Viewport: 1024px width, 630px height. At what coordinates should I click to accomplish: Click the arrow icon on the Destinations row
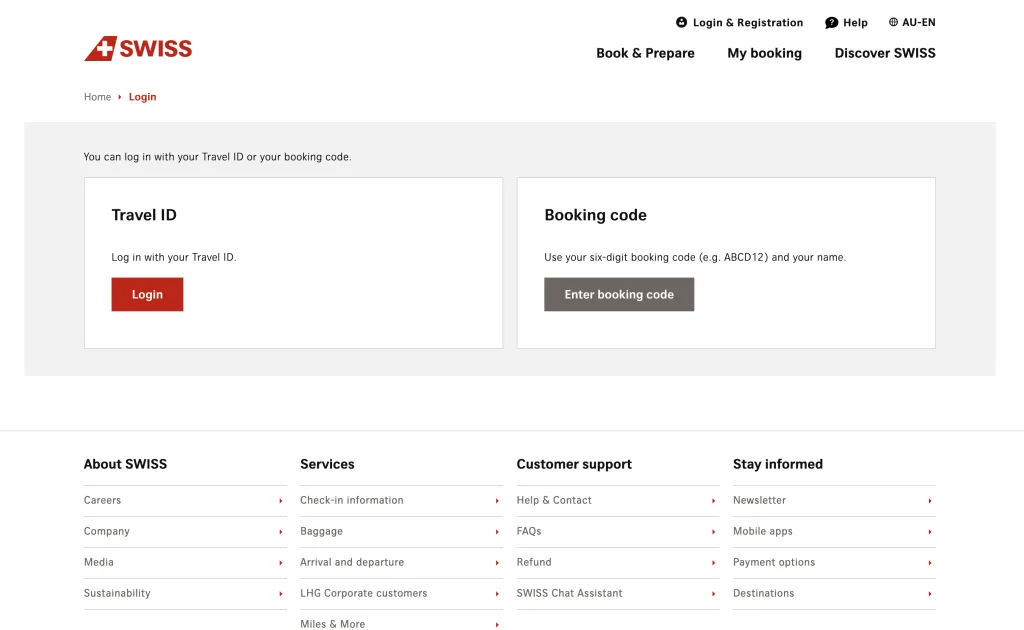930,594
